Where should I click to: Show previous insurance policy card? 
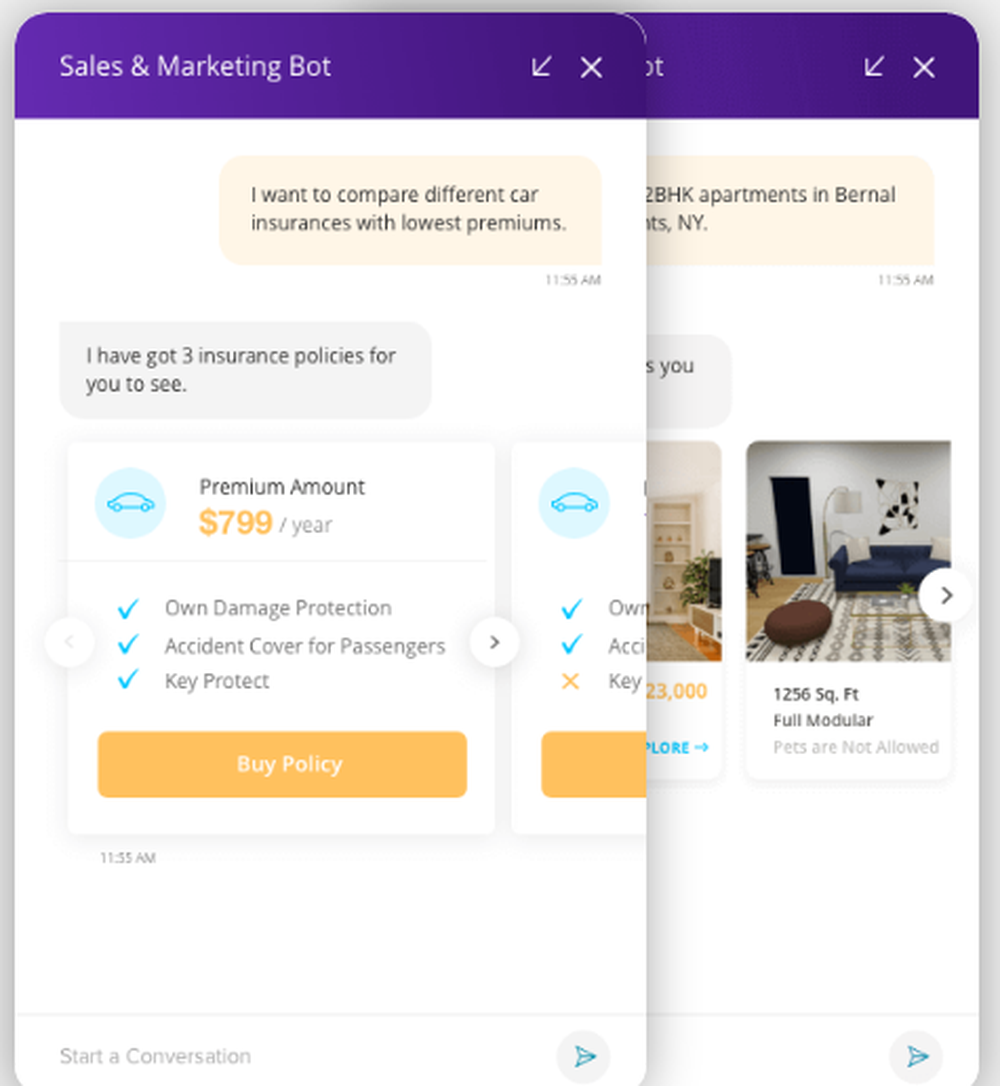[69, 643]
